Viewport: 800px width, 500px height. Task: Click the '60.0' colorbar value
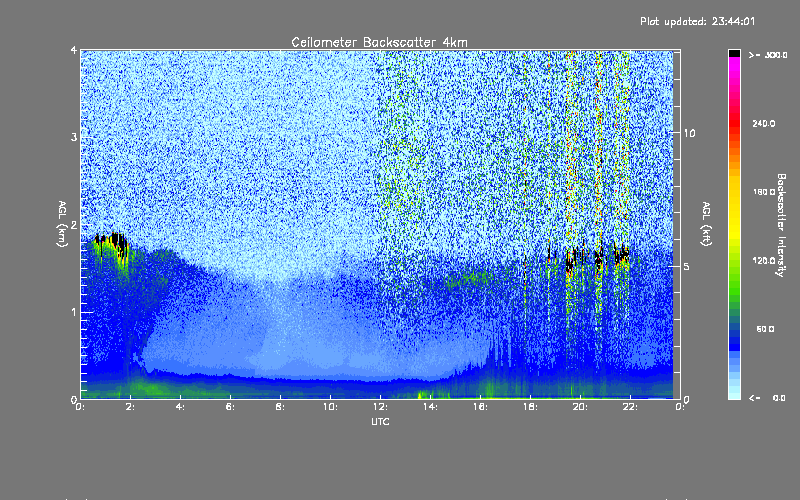click(765, 329)
